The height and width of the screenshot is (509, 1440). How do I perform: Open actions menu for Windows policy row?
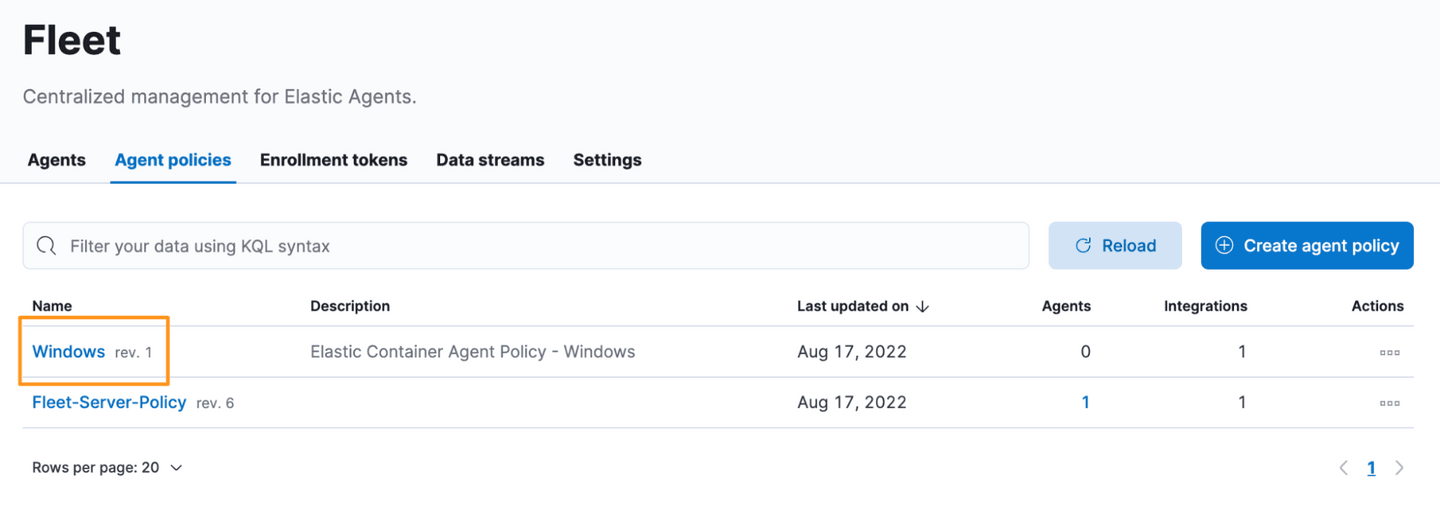1389,352
